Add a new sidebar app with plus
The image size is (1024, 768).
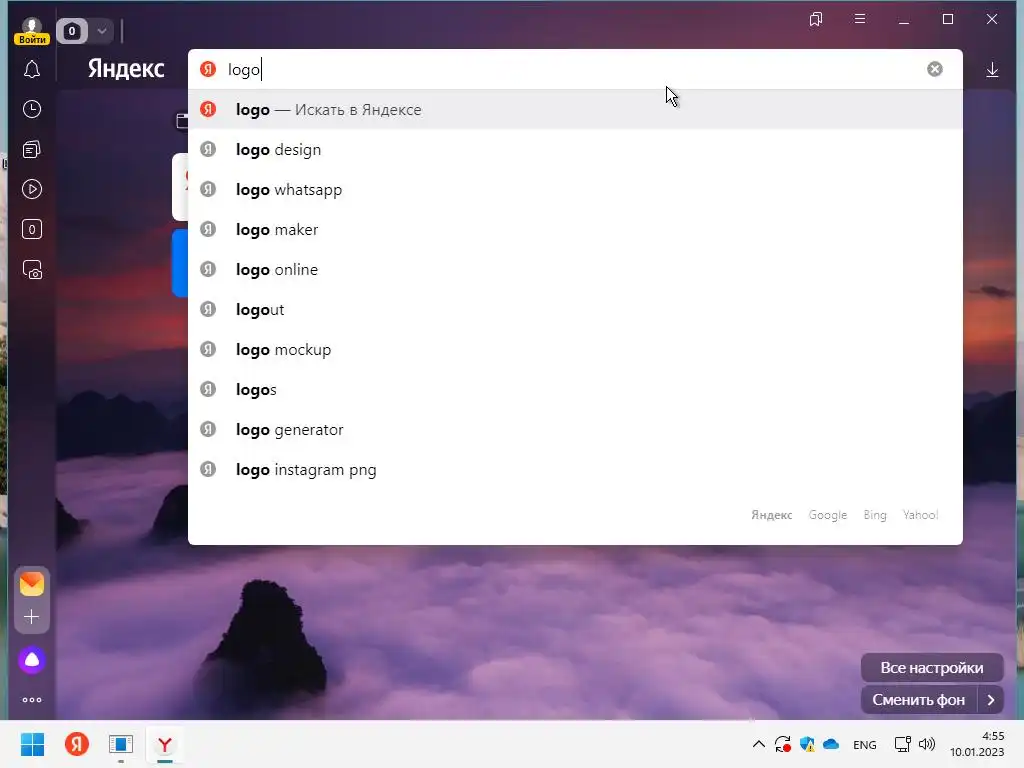coord(31,616)
